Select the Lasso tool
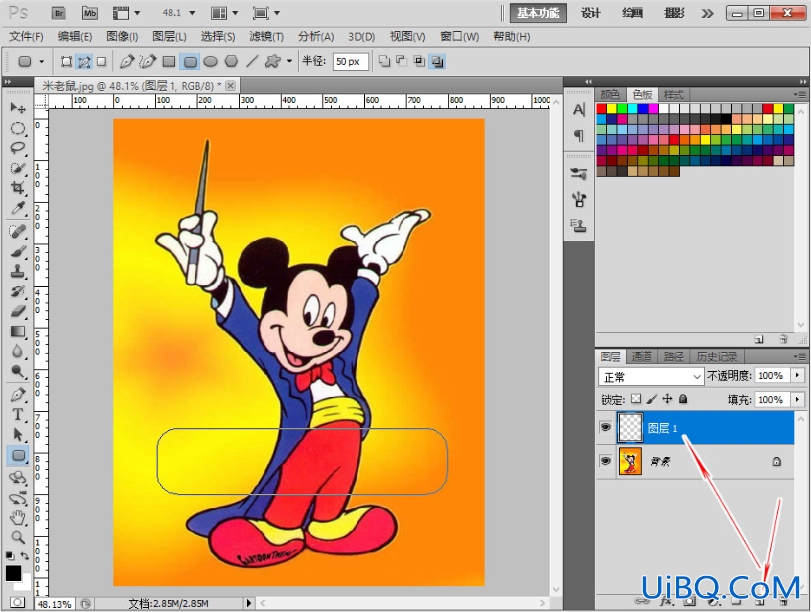 [x=18, y=148]
